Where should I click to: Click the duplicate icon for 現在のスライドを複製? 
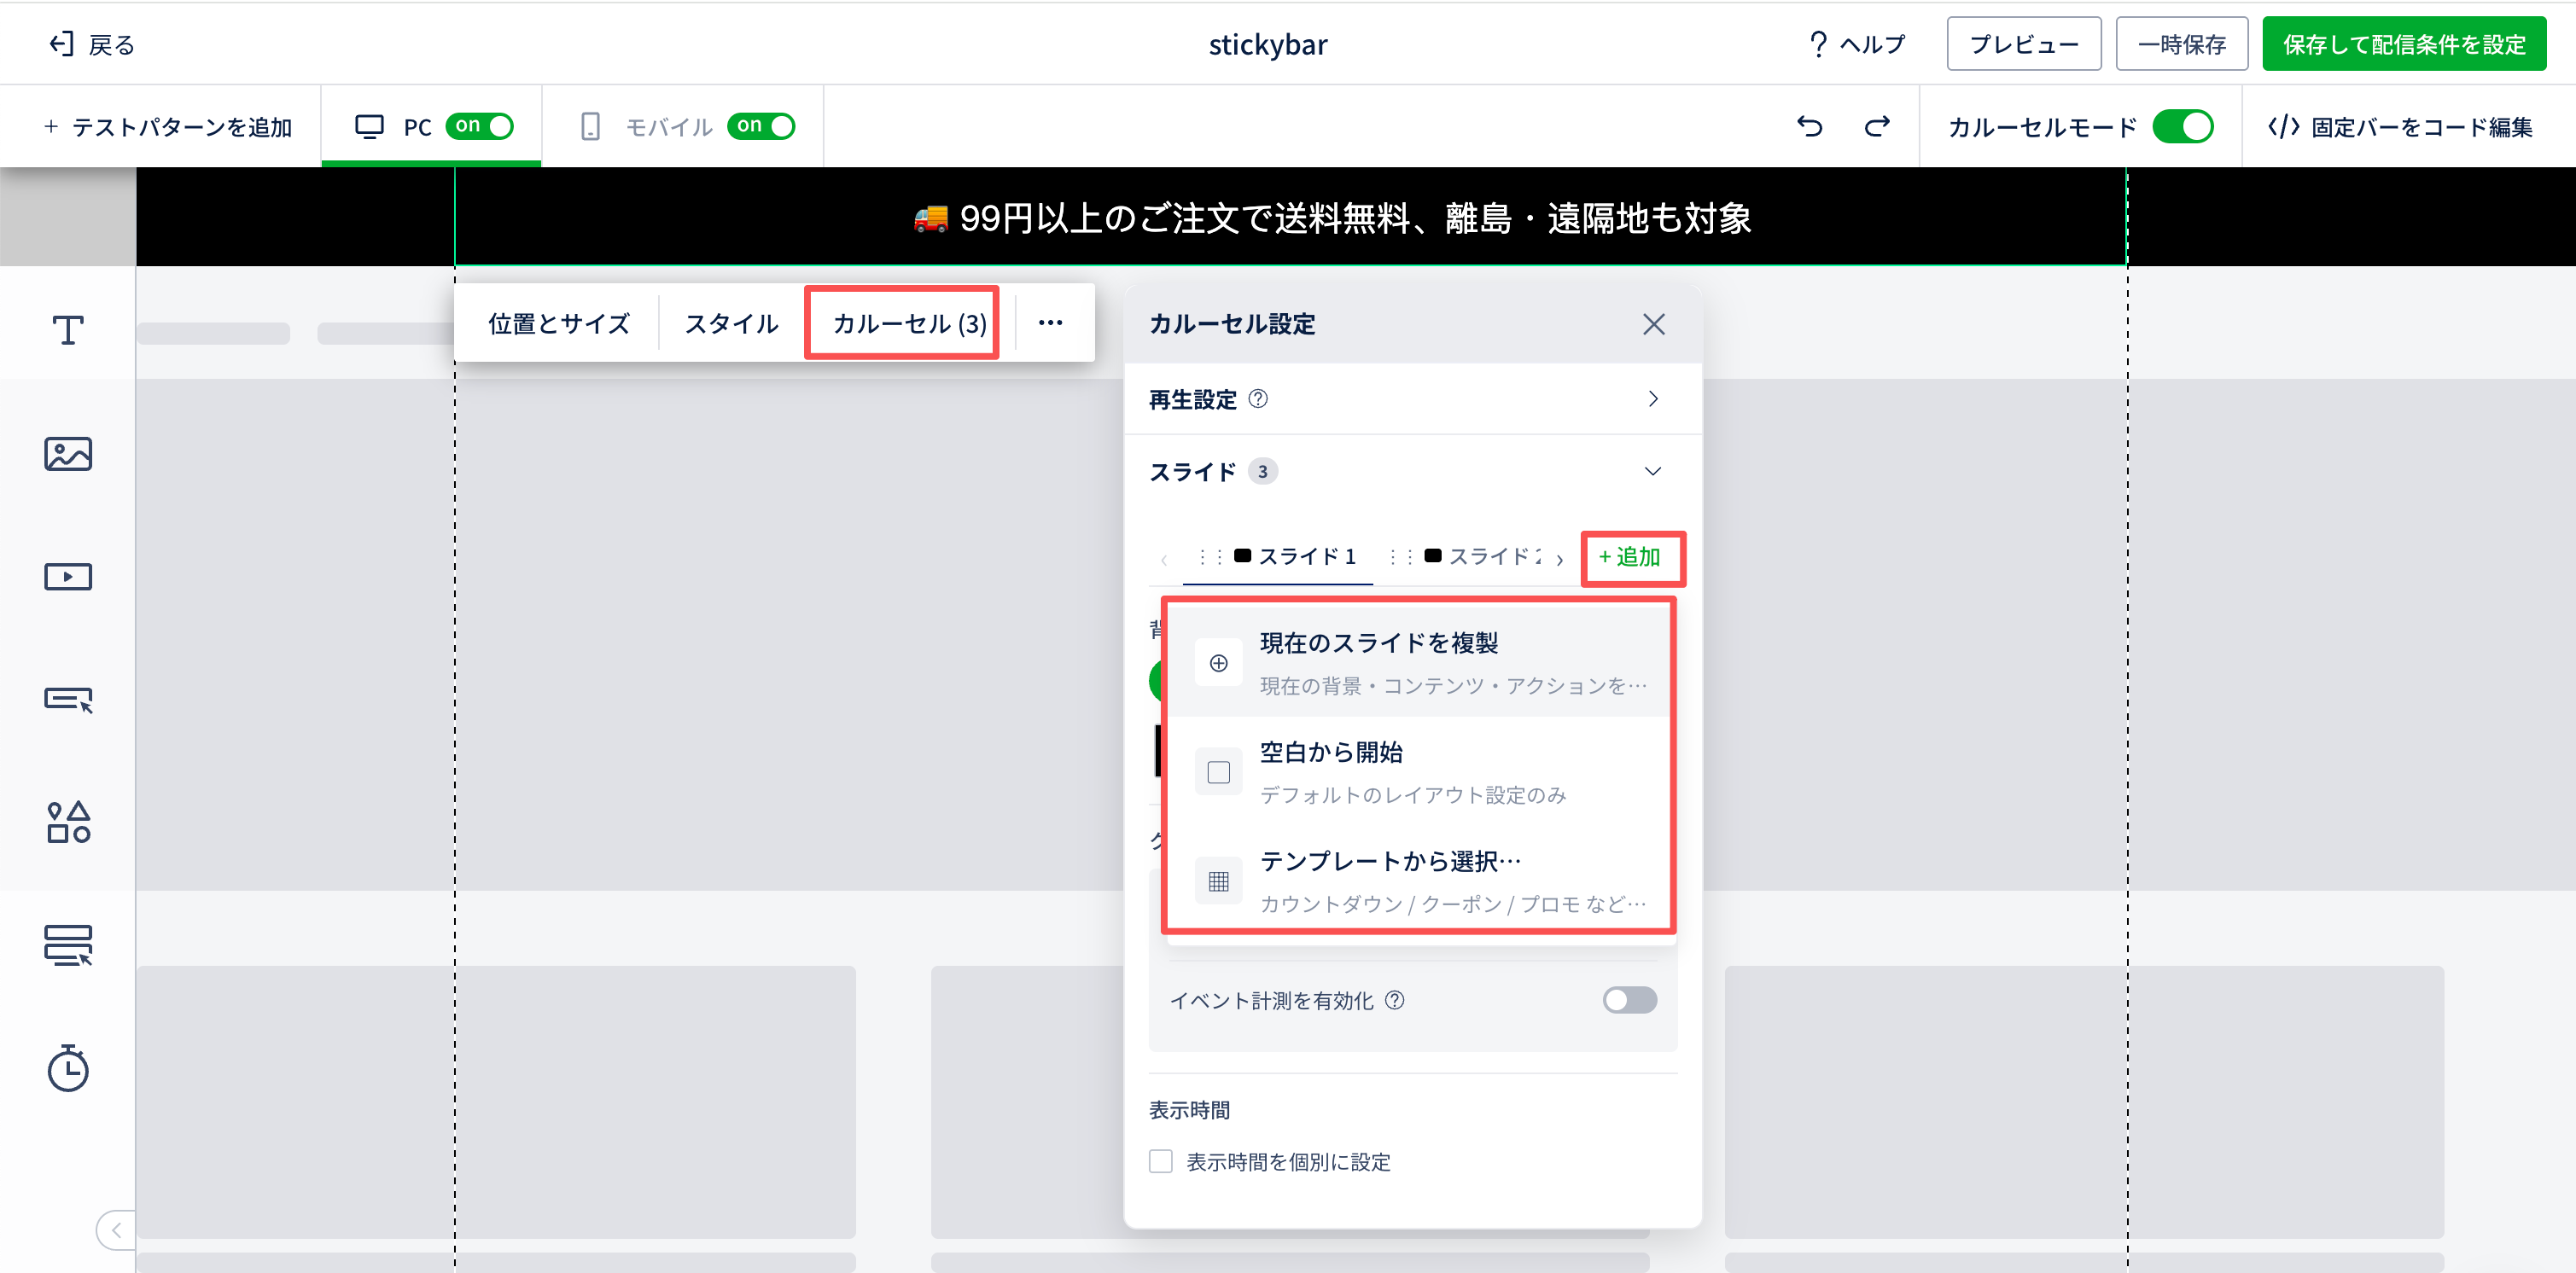click(x=1218, y=663)
